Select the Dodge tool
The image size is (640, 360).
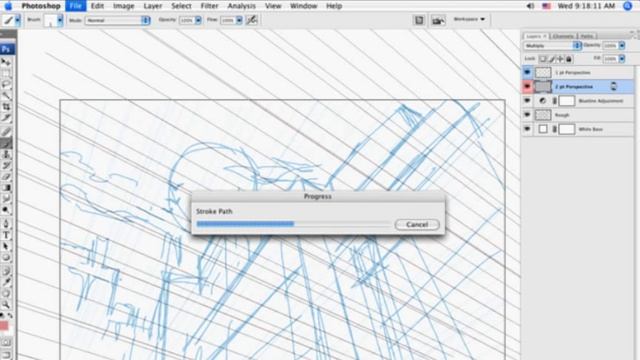[x=6, y=210]
